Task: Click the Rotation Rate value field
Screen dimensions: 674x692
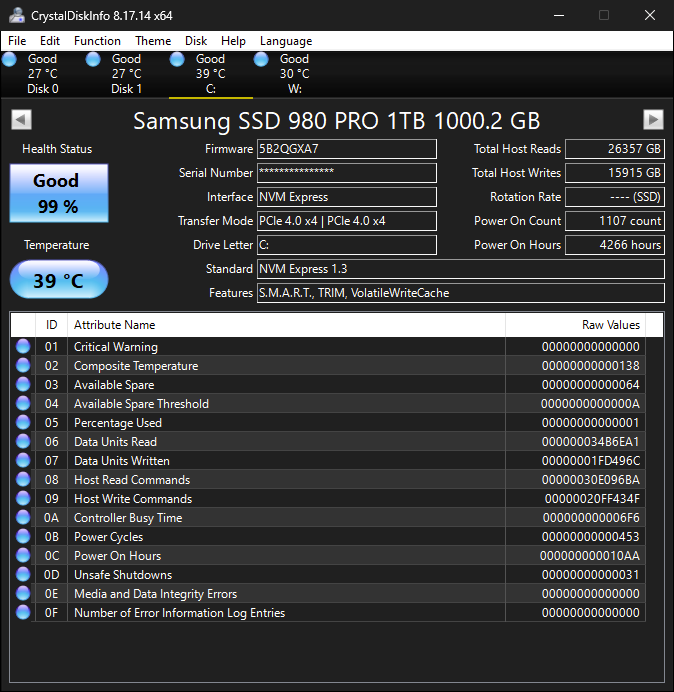Action: [x=615, y=197]
